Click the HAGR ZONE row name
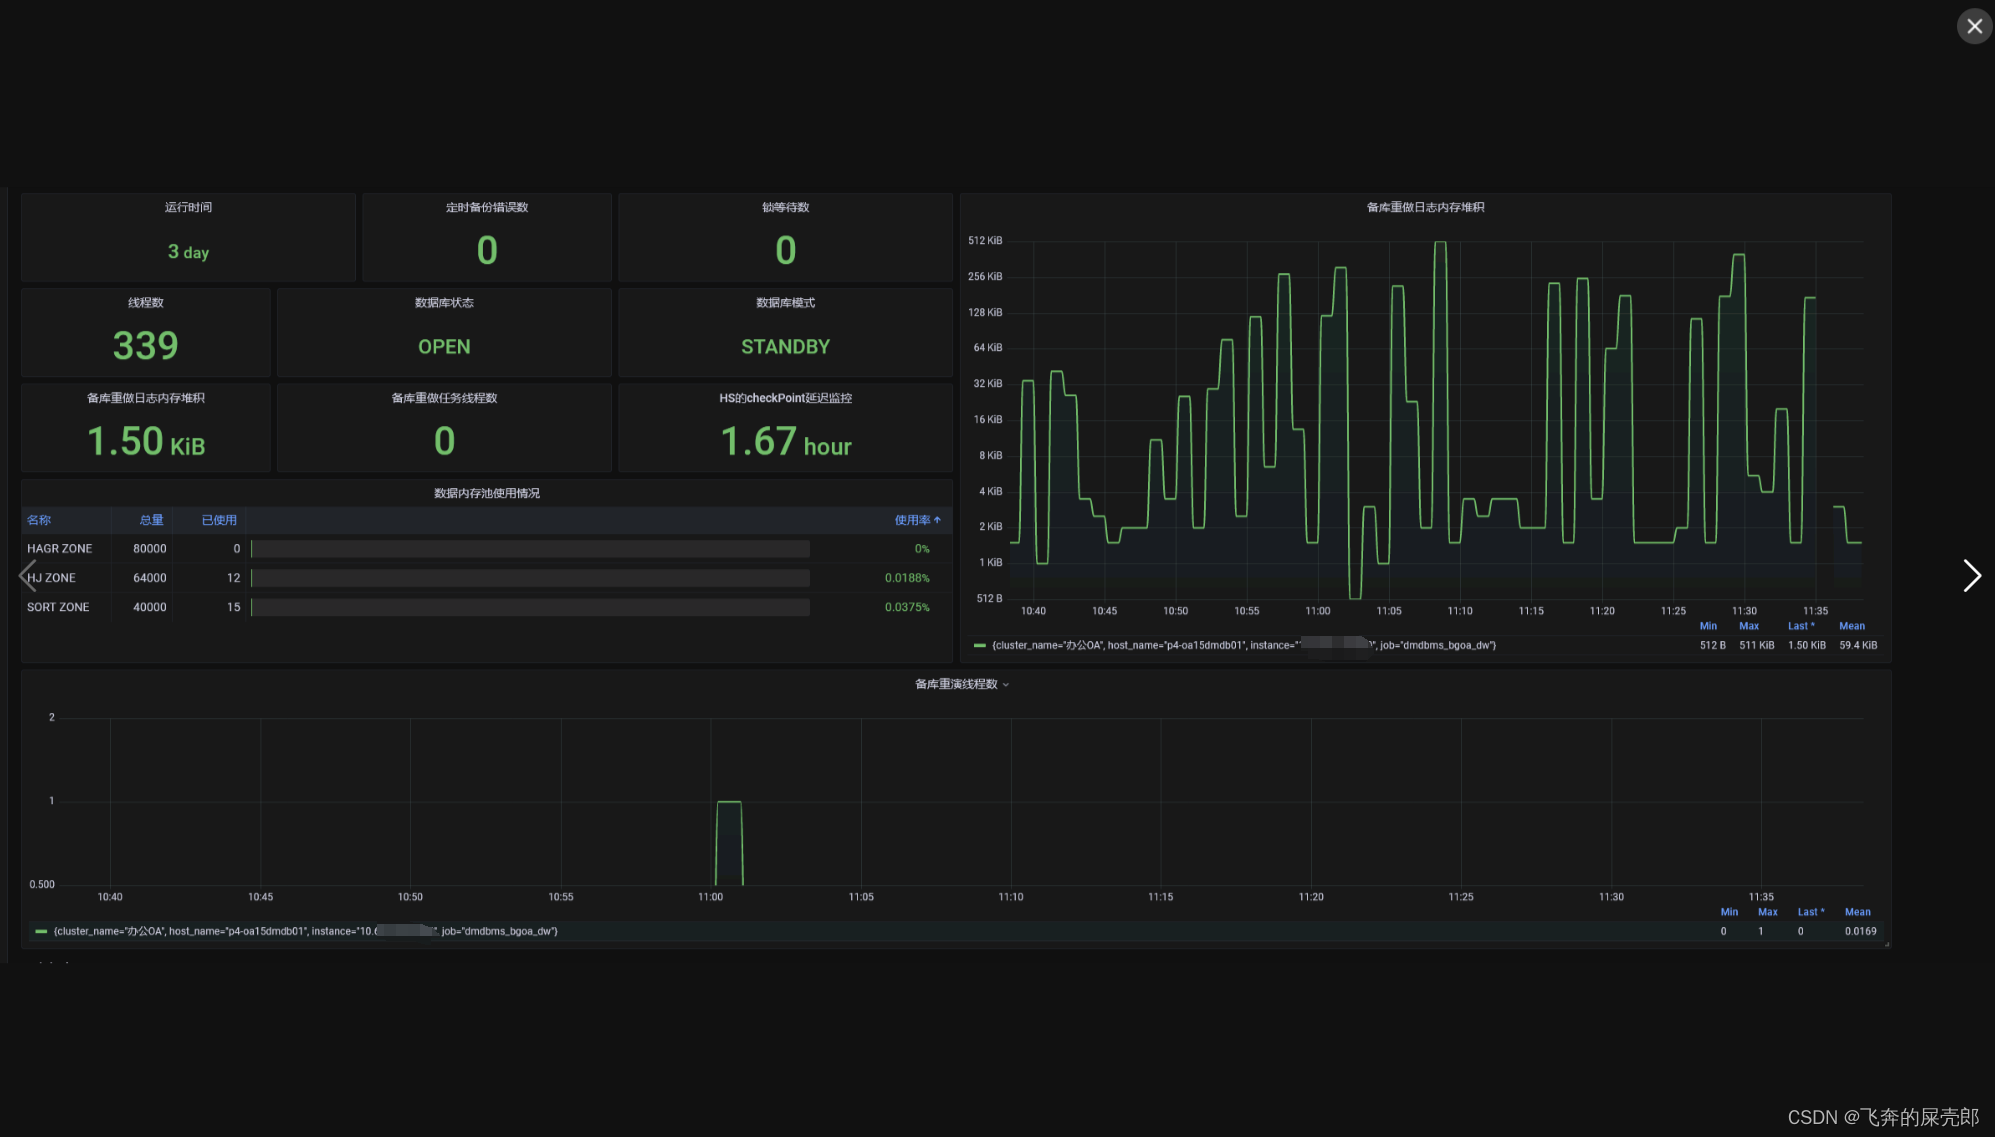Screen dimensions: 1995x1137 click(59, 549)
